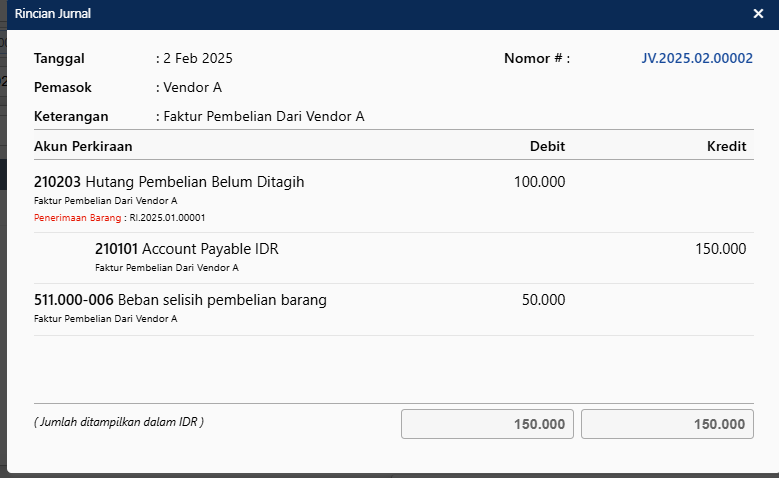Click the Kredit column header

pos(726,146)
